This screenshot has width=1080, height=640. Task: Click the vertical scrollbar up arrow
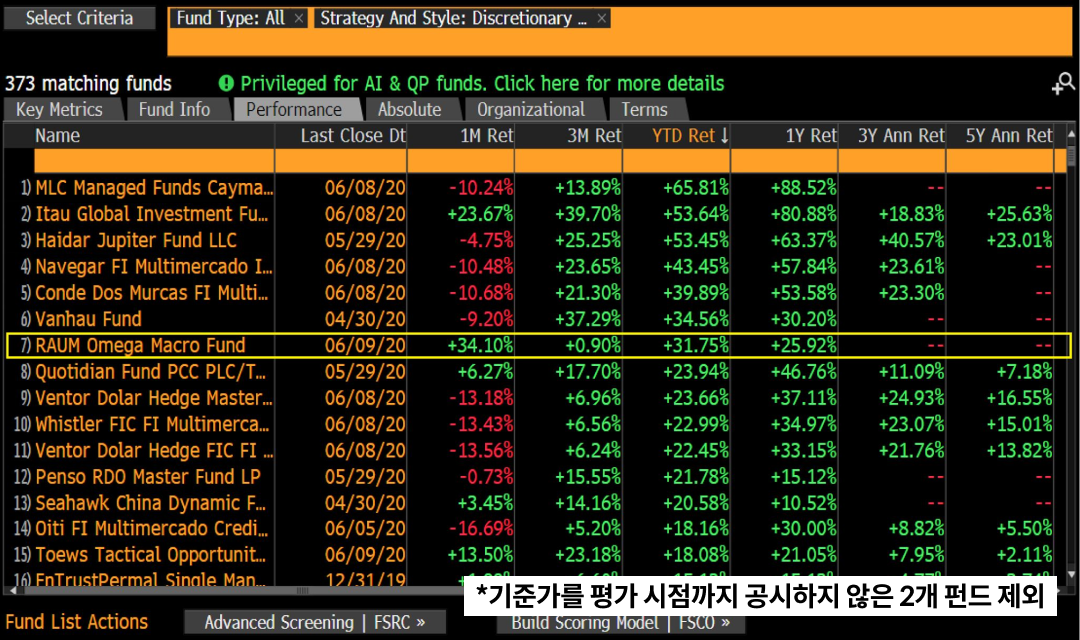click(x=1071, y=133)
